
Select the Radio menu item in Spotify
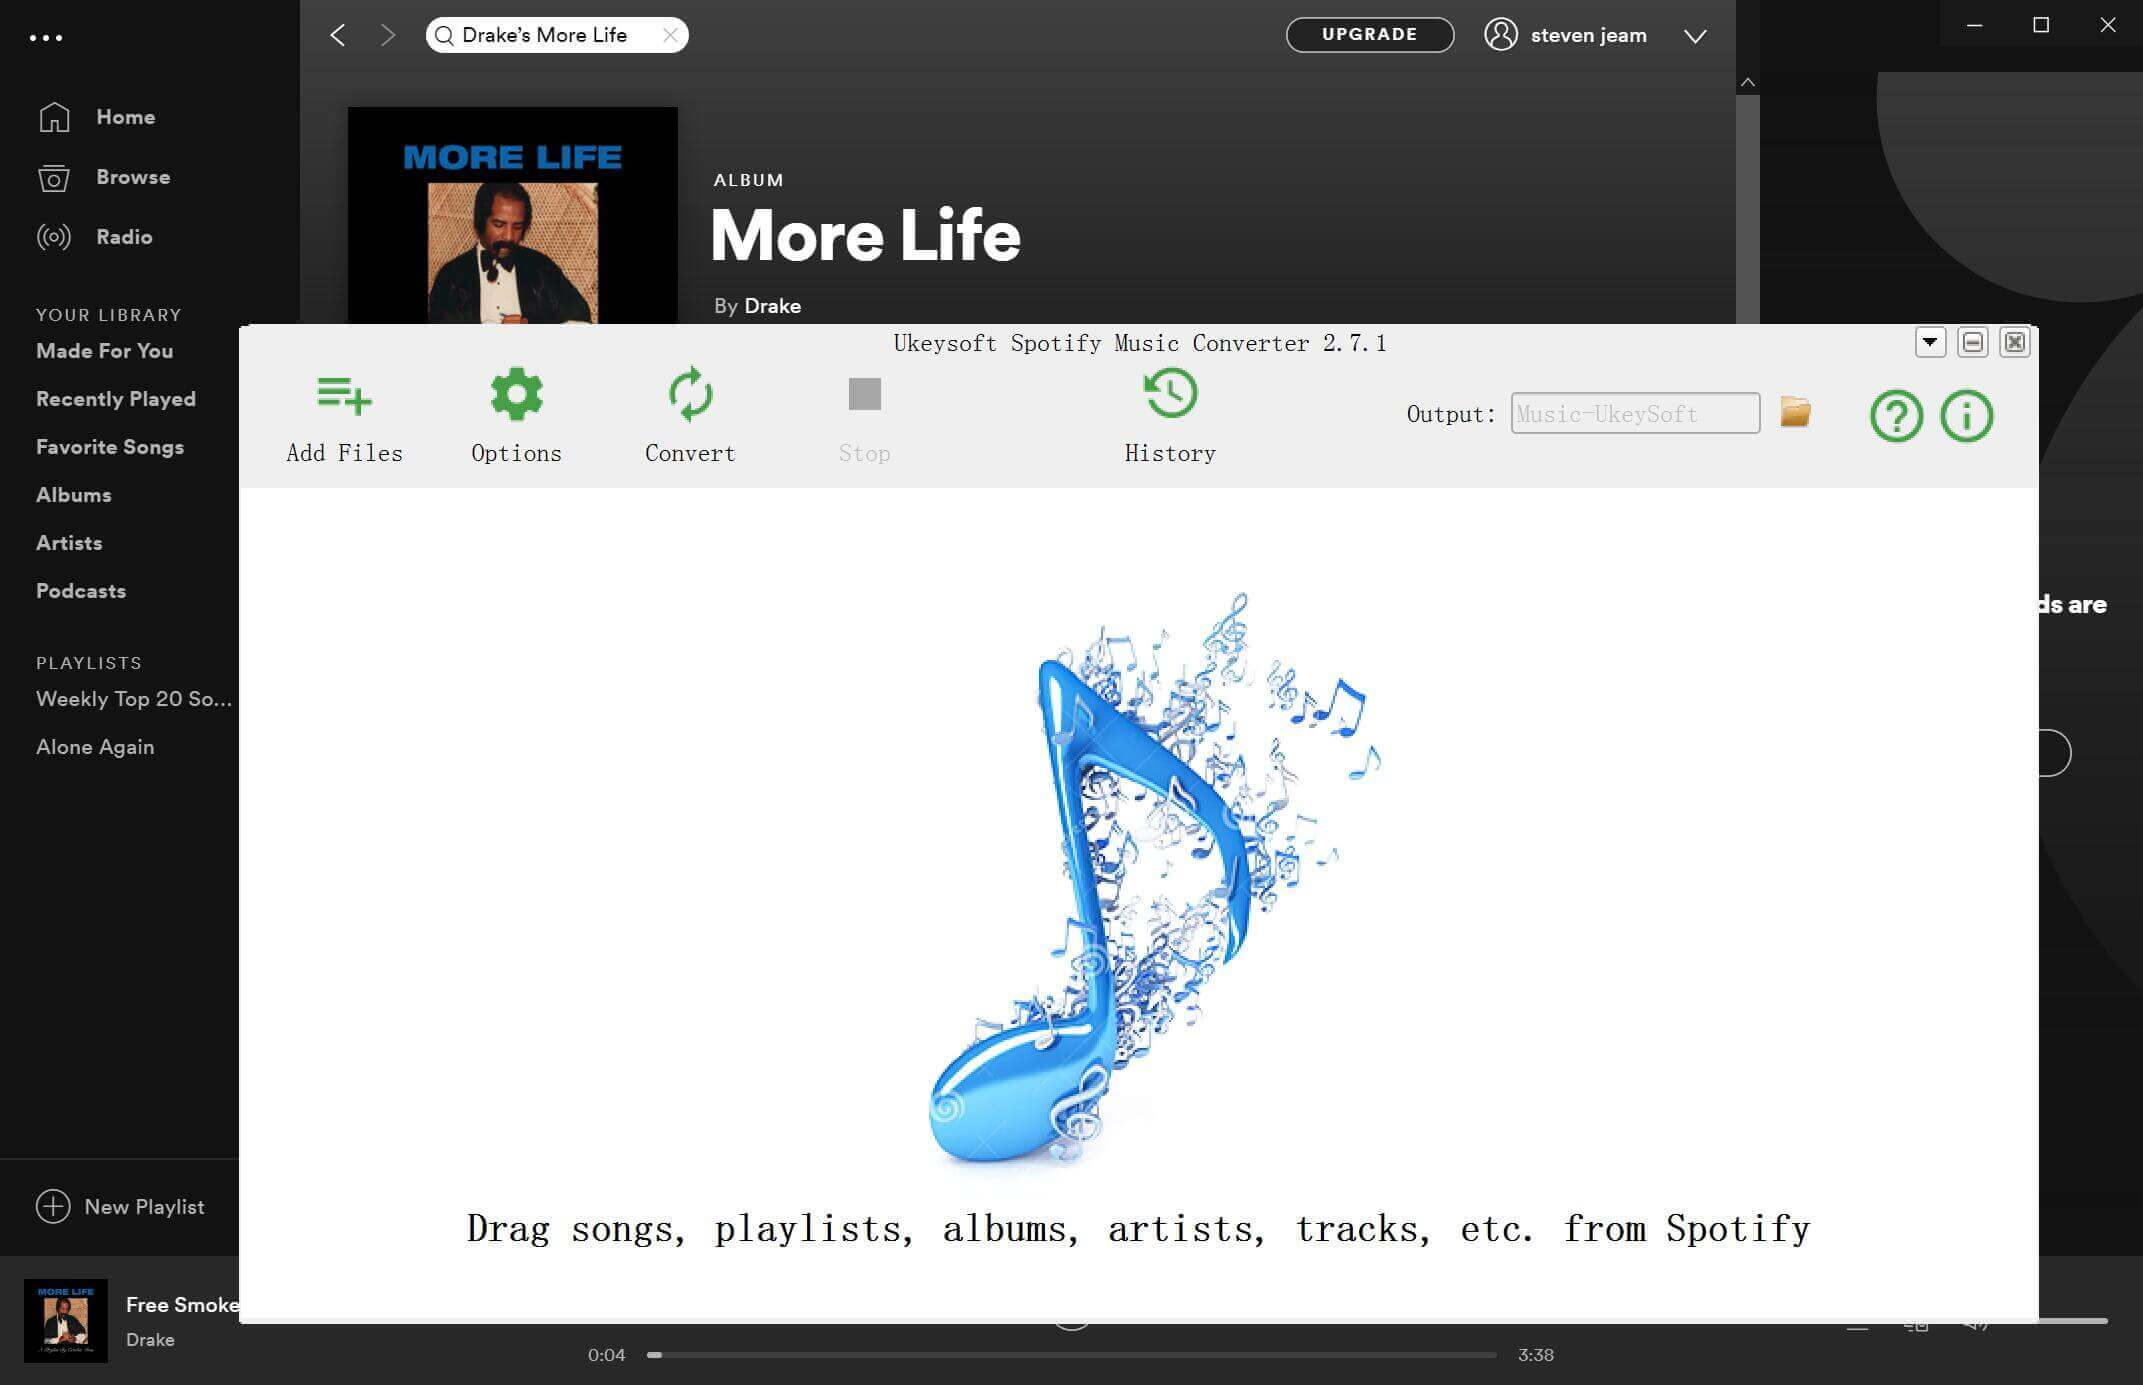click(123, 236)
